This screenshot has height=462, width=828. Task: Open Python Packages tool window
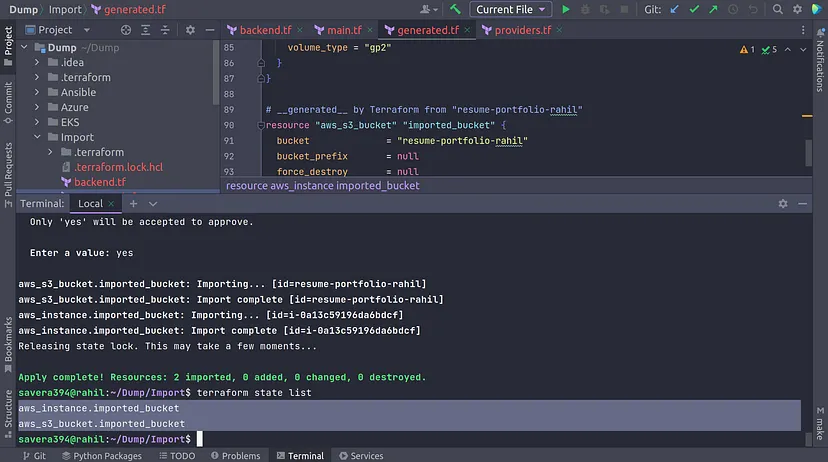click(102, 456)
